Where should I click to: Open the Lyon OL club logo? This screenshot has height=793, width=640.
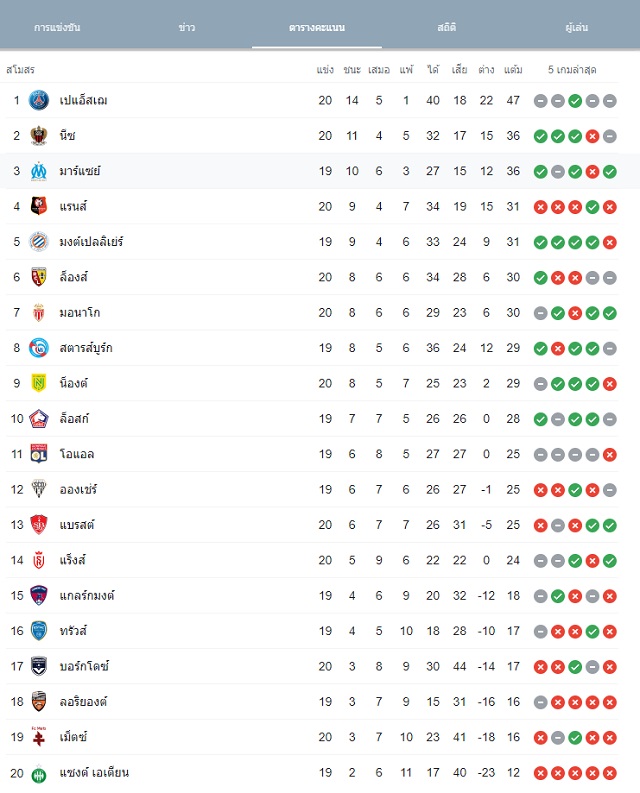coord(39,454)
